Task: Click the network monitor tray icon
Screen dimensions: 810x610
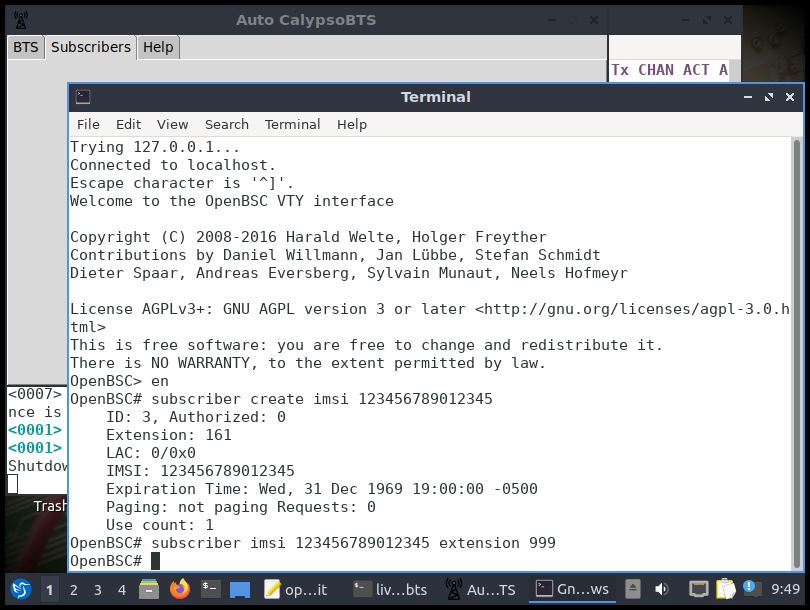Action: 698,589
